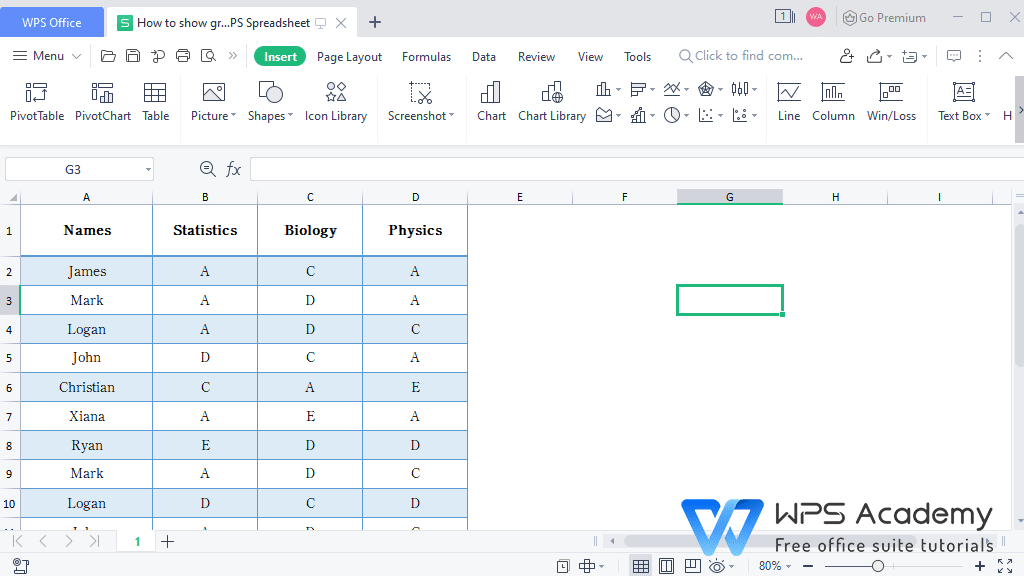The width and height of the screenshot is (1024, 576).
Task: Insert a PivotTable
Action: [x=36, y=100]
